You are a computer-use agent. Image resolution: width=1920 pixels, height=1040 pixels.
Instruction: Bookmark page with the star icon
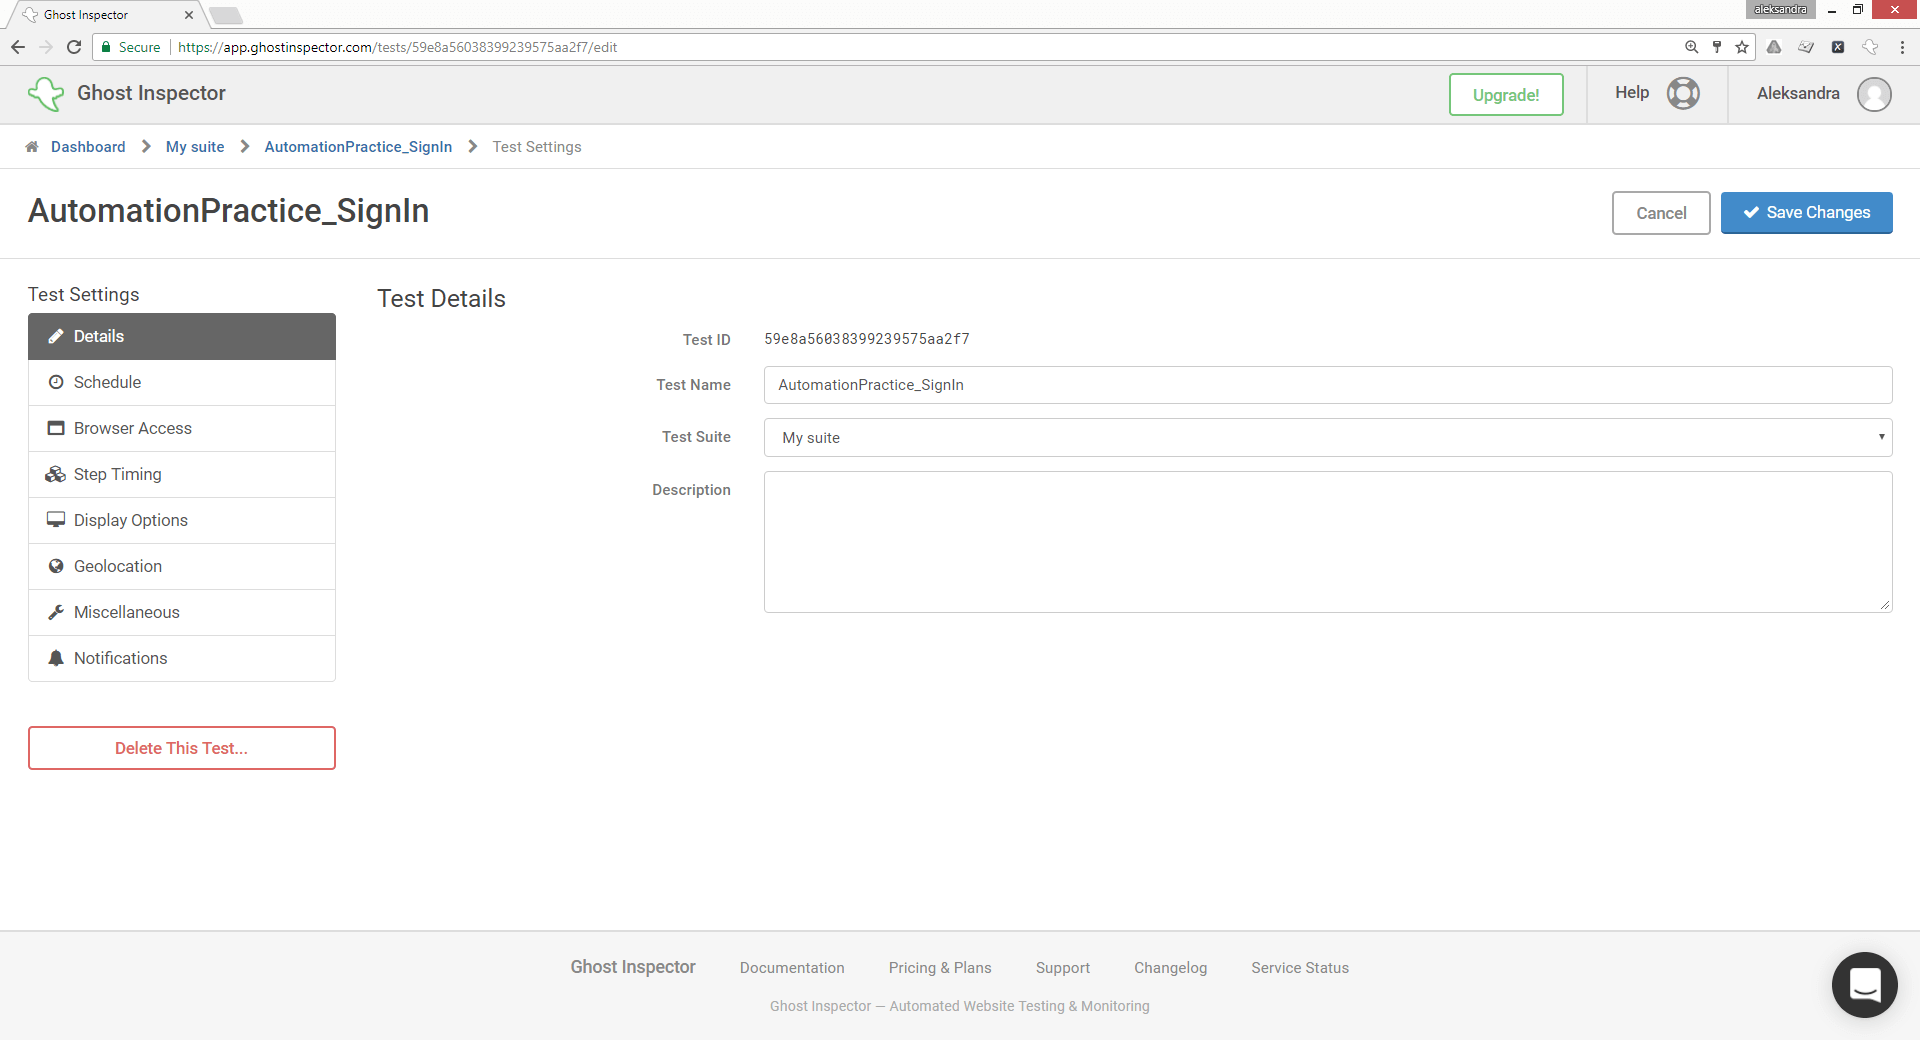(1742, 47)
